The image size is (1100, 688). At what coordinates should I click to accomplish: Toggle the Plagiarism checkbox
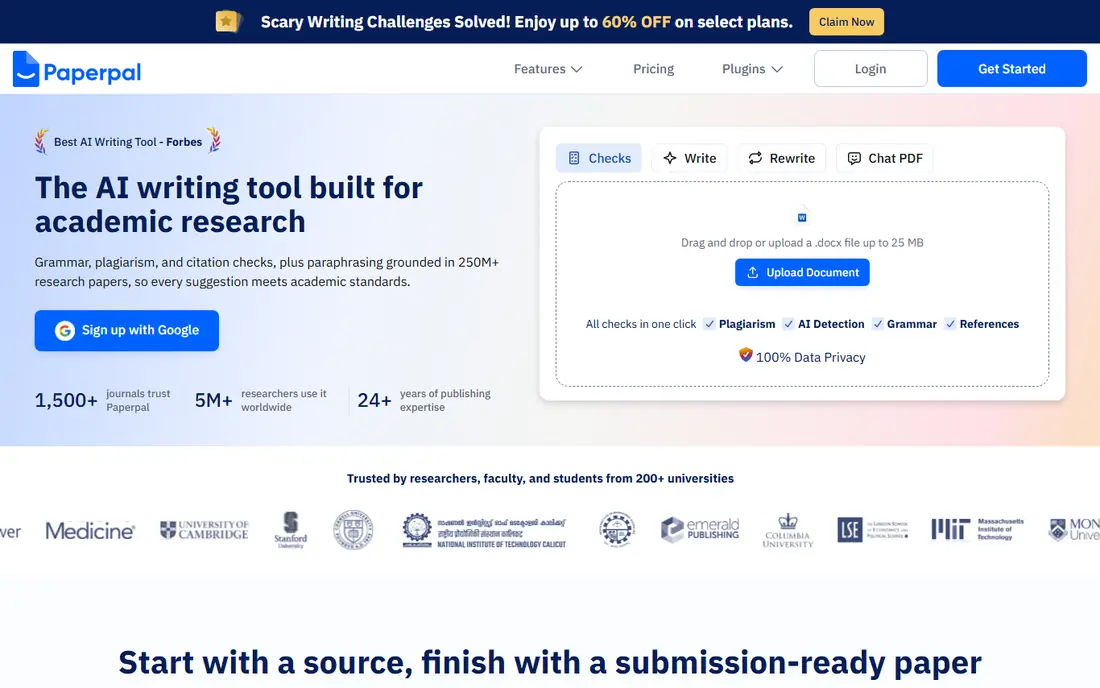click(709, 324)
